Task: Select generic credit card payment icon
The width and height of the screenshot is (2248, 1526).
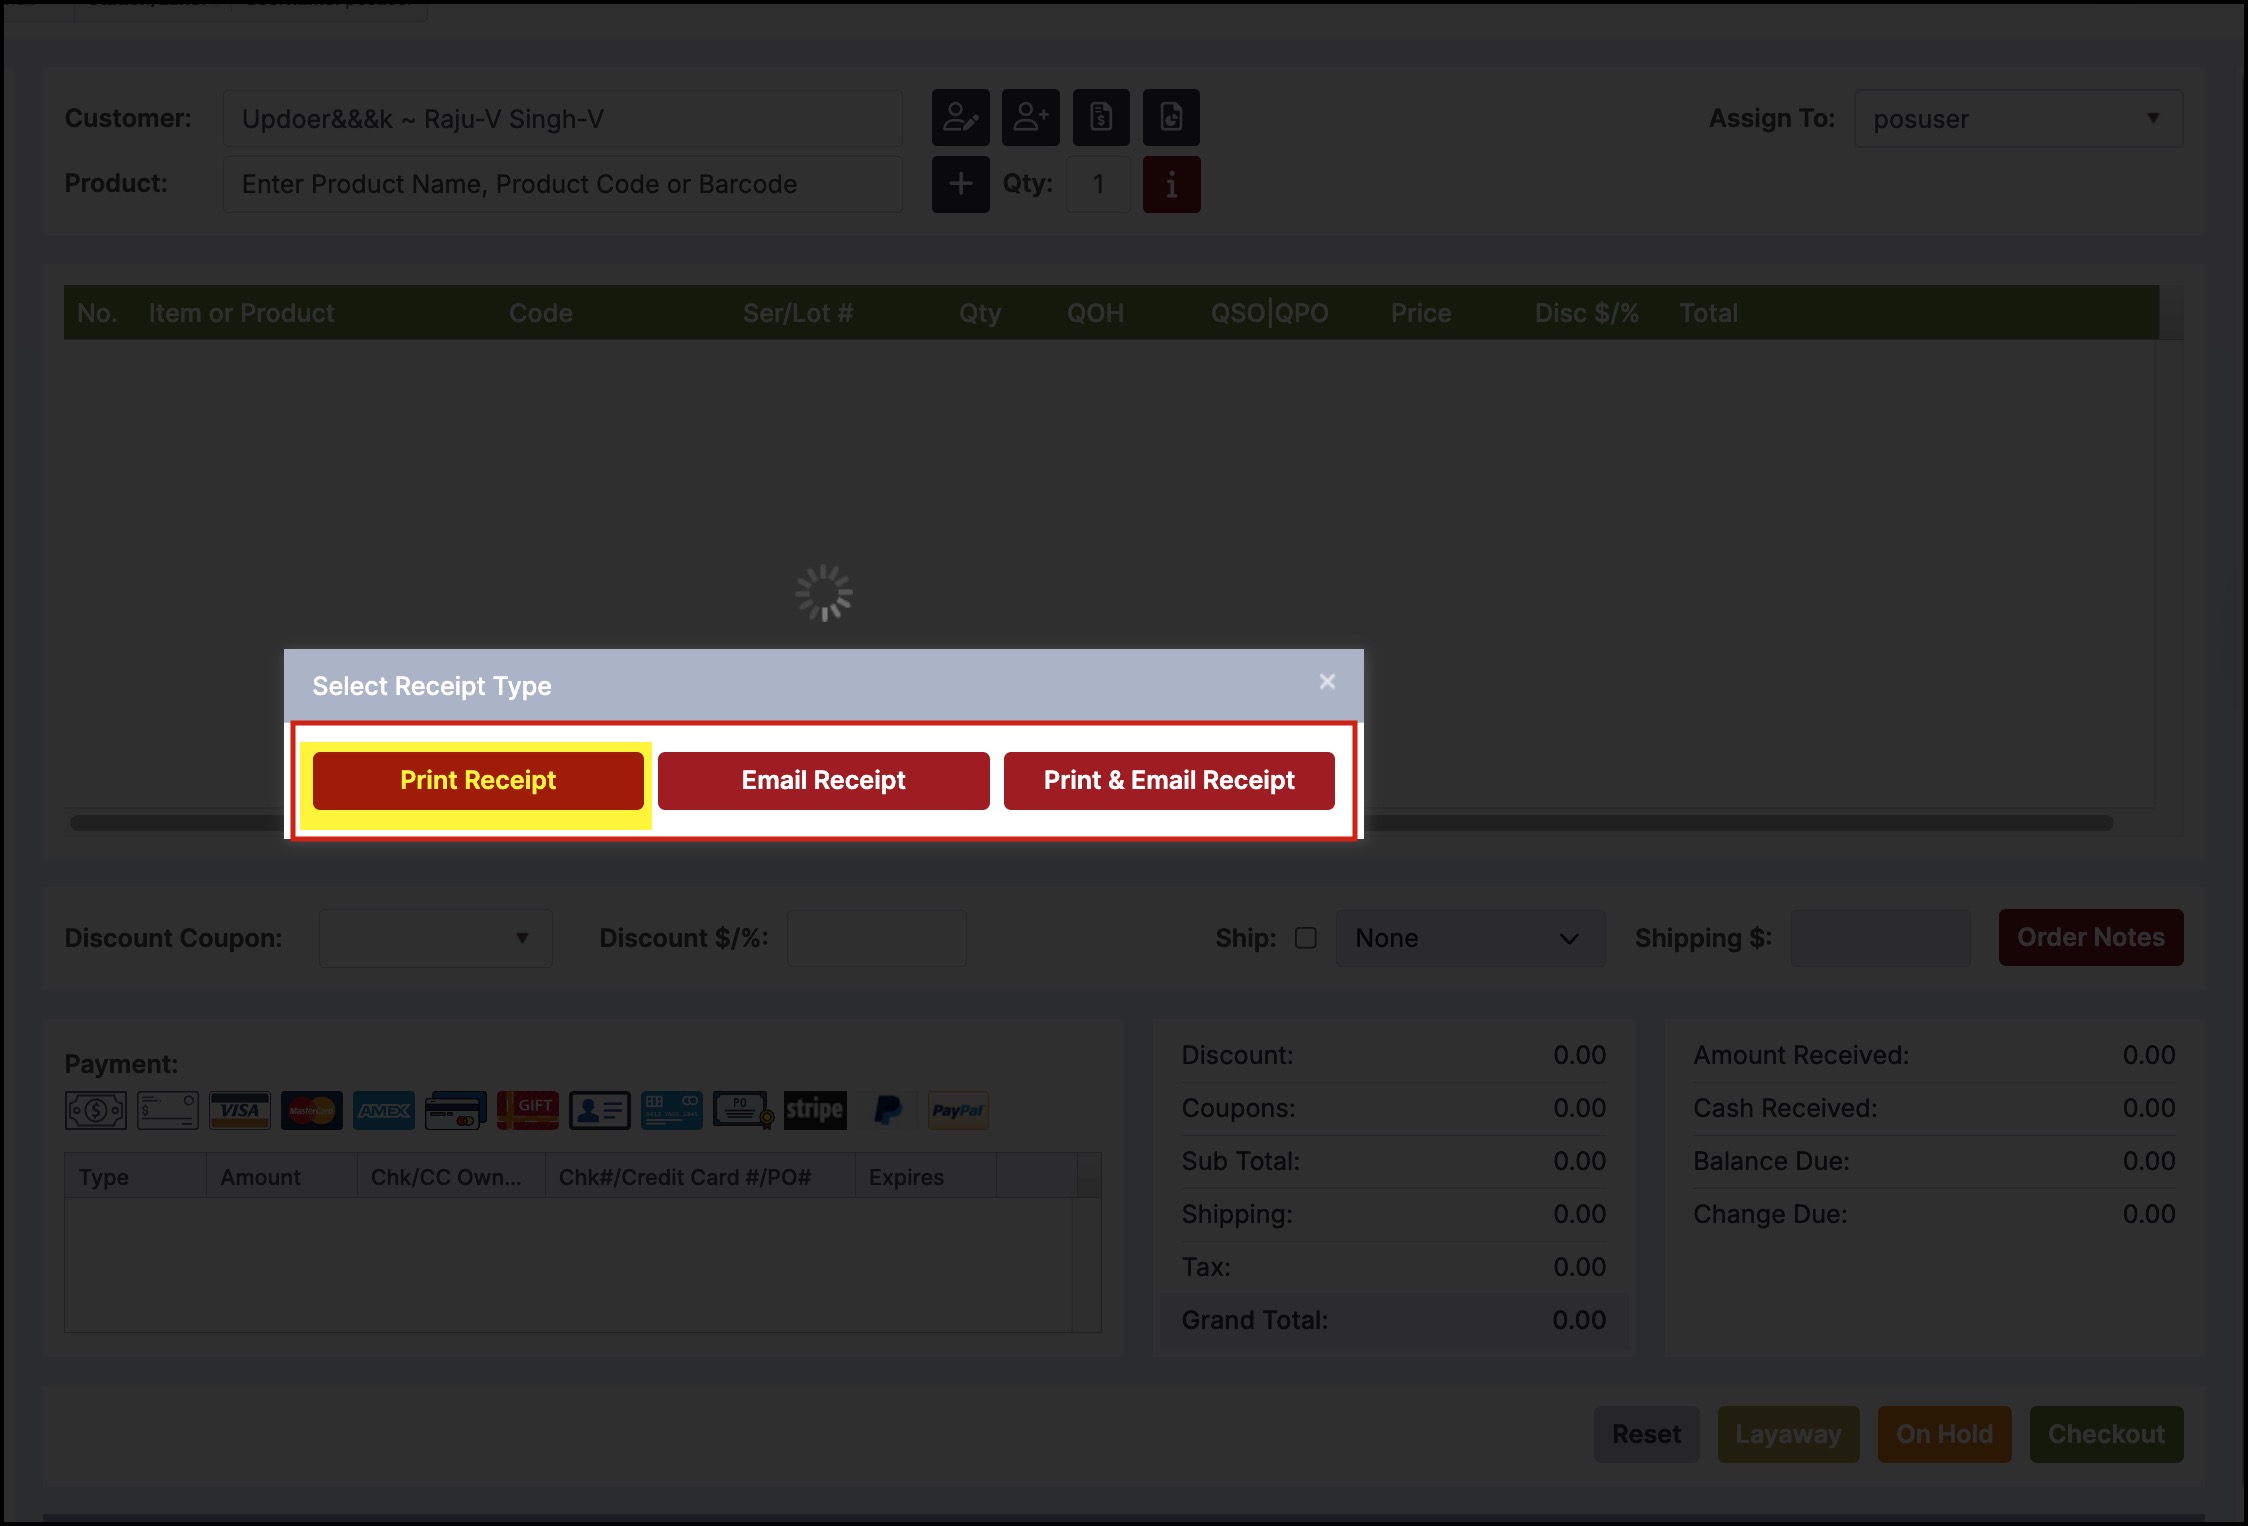Action: pos(456,1110)
